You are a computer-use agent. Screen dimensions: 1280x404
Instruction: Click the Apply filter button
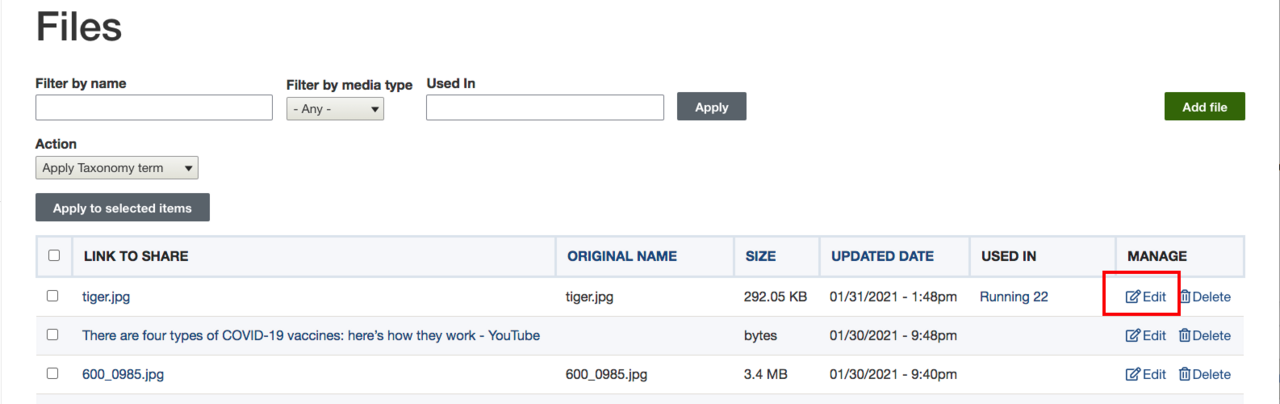[x=711, y=107]
